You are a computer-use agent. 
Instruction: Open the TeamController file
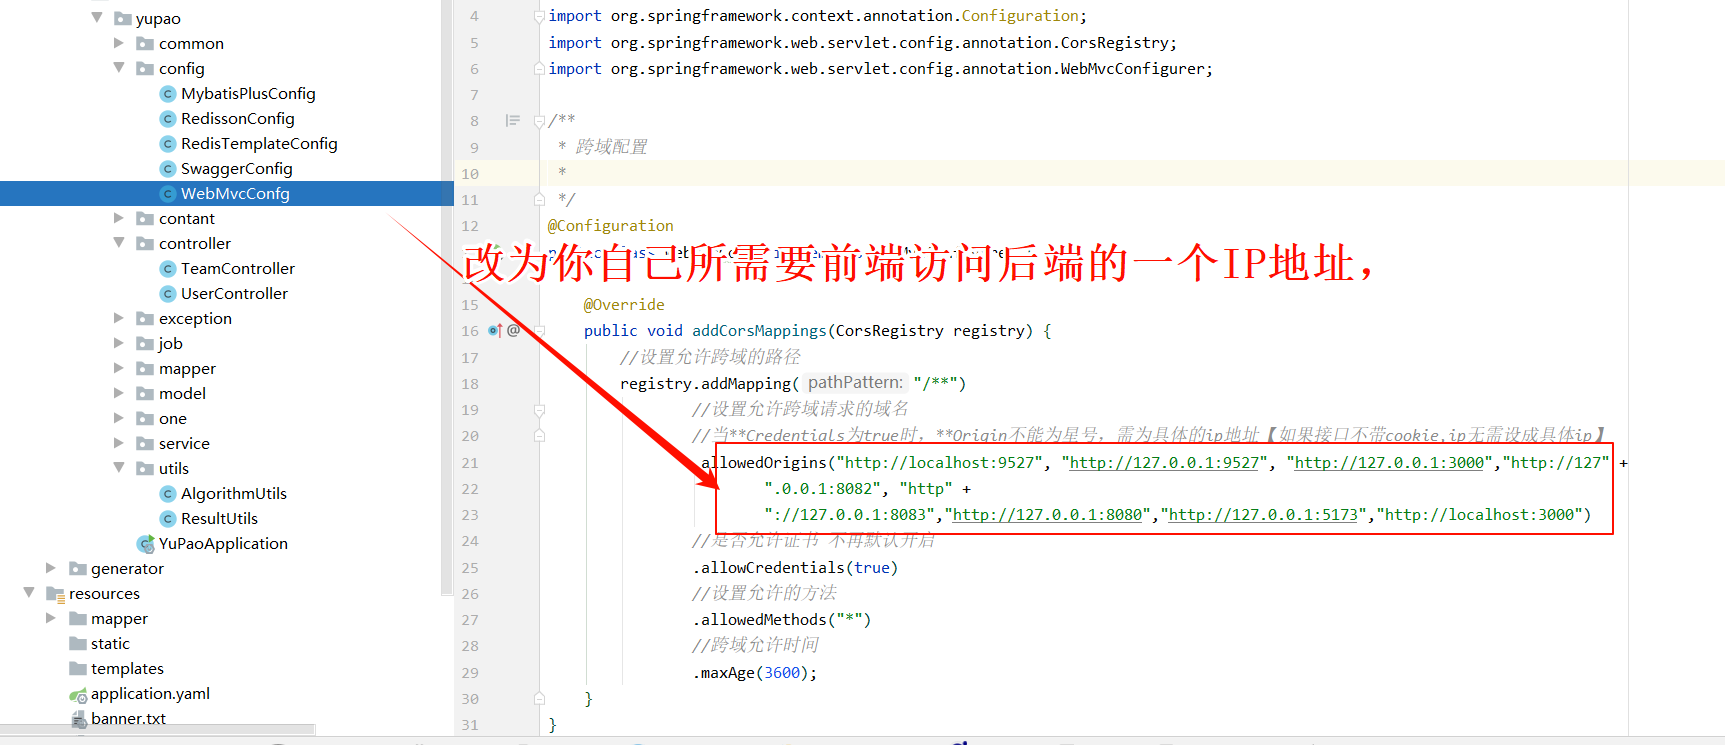click(x=238, y=269)
